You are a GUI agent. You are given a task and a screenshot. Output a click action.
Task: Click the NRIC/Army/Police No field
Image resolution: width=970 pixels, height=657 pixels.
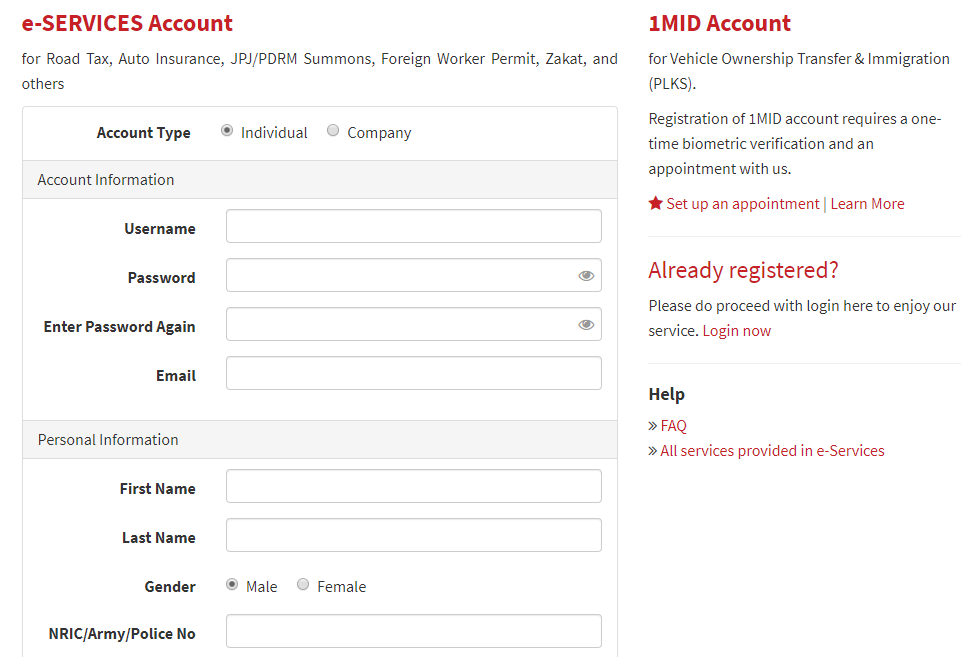(413, 631)
